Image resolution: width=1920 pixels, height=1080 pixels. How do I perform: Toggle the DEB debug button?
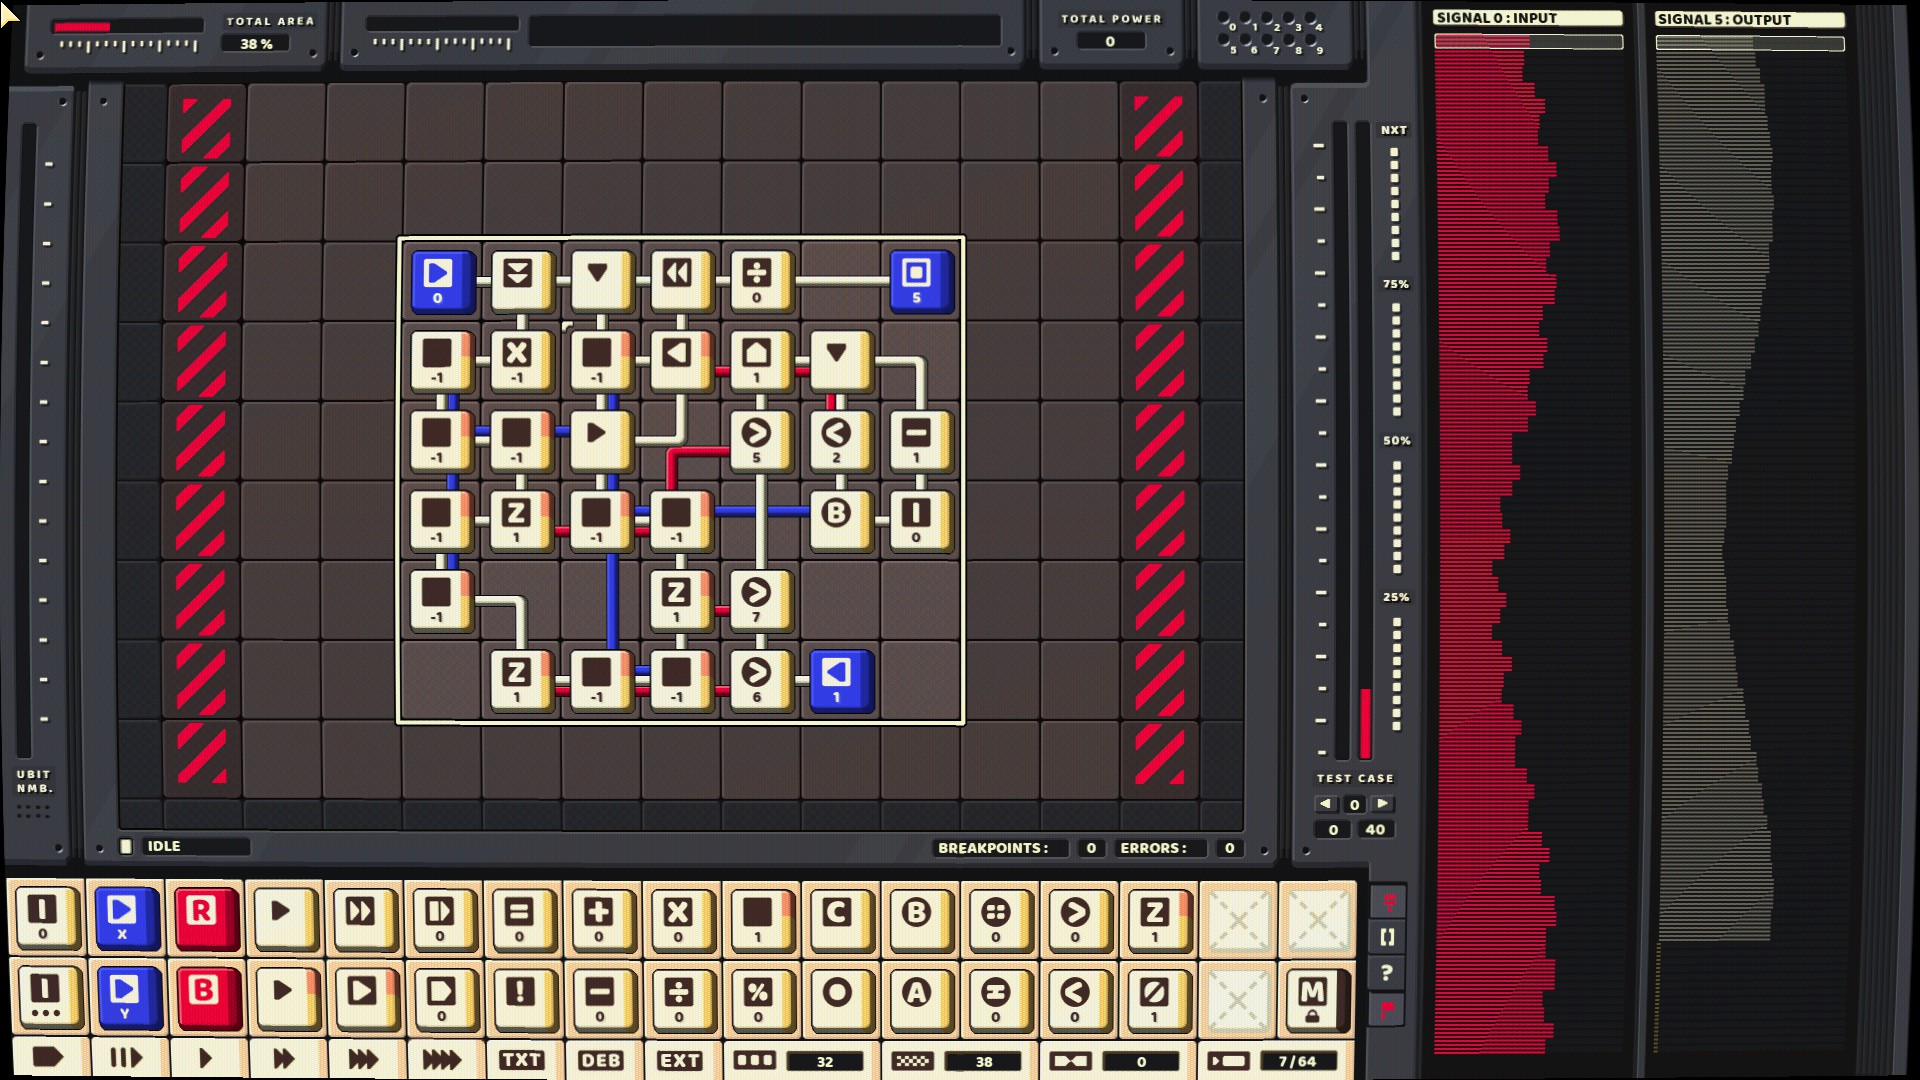point(601,1060)
